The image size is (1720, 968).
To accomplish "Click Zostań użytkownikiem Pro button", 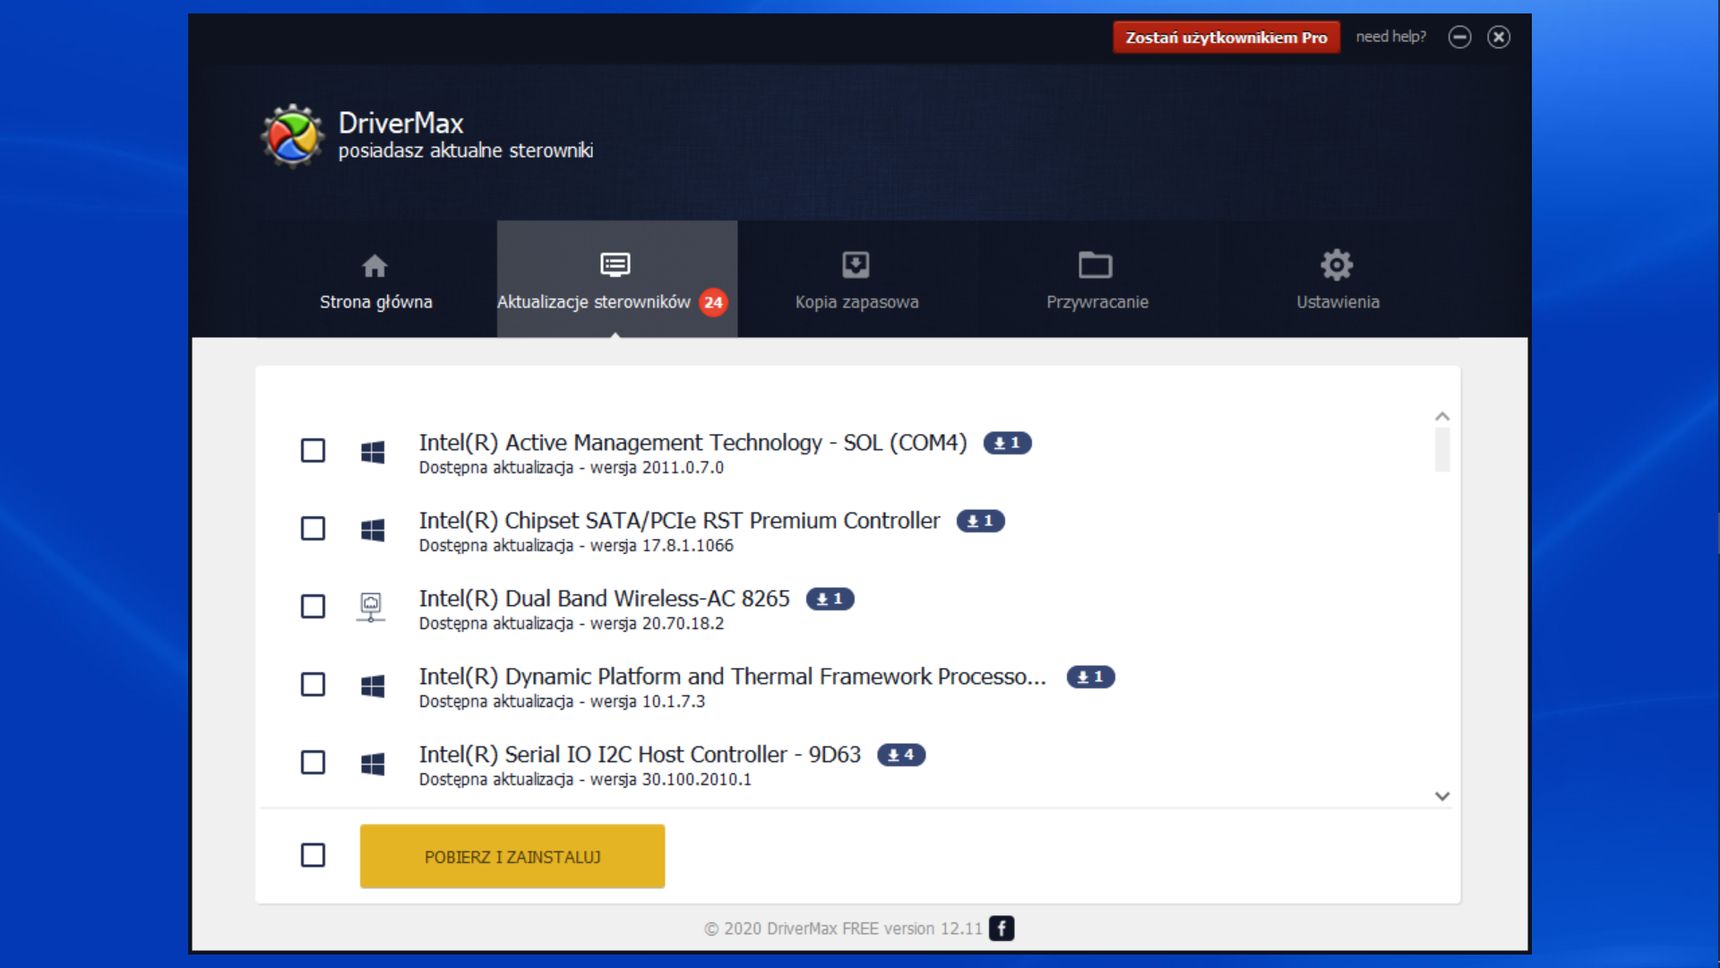I will (x=1226, y=37).
